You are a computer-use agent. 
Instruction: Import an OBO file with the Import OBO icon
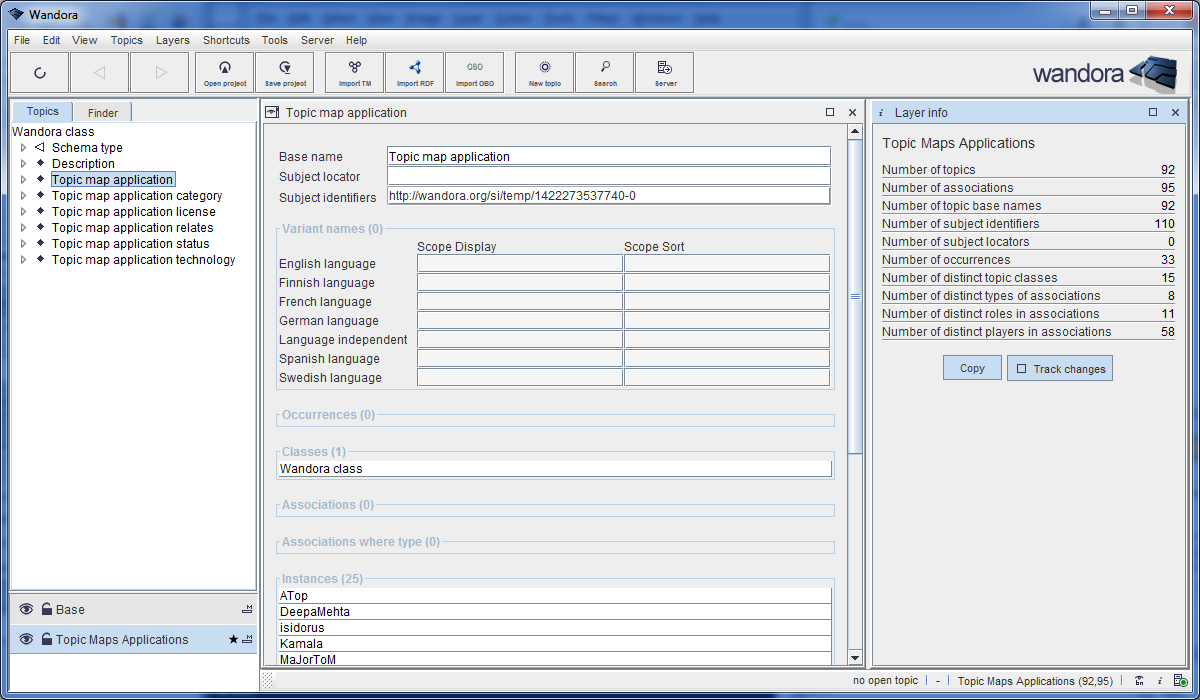click(474, 71)
